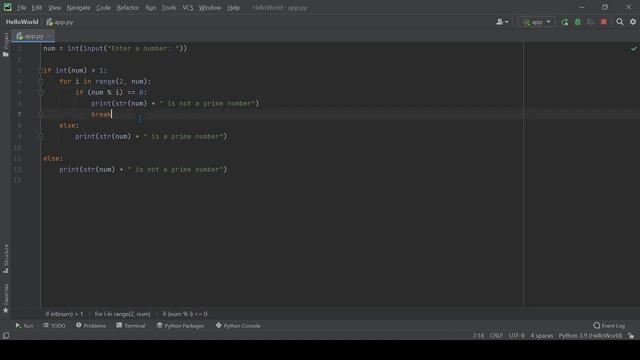Image resolution: width=640 pixels, height=360 pixels.
Task: Toggle read-only lock icon in status bar
Action: [x=631, y=336]
